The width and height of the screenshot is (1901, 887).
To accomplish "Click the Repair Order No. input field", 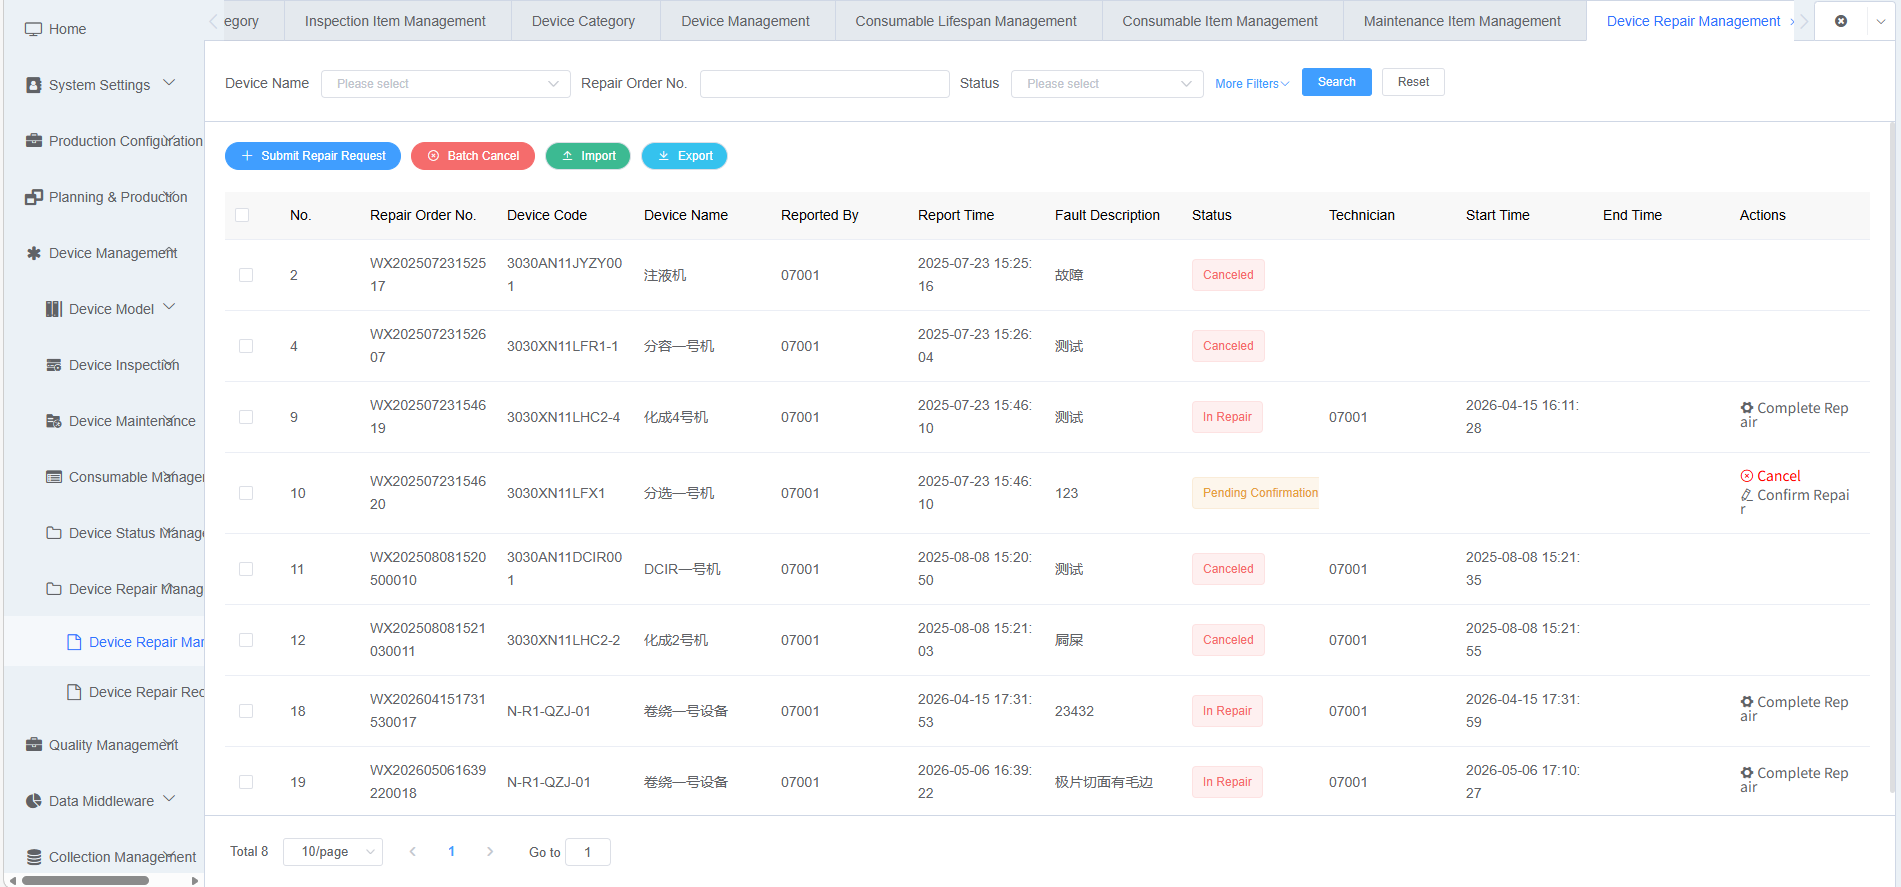I will coord(825,84).
